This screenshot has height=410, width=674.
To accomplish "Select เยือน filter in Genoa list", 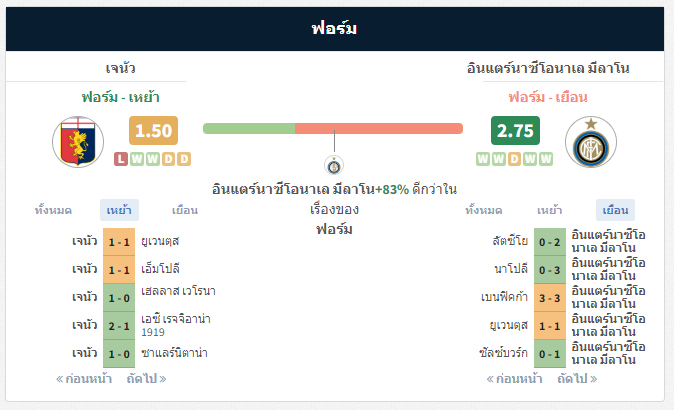I will tap(183, 210).
